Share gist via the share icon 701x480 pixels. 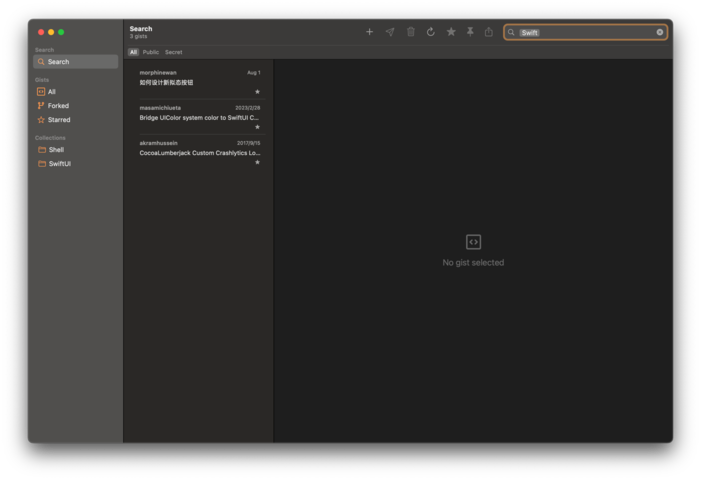click(489, 32)
